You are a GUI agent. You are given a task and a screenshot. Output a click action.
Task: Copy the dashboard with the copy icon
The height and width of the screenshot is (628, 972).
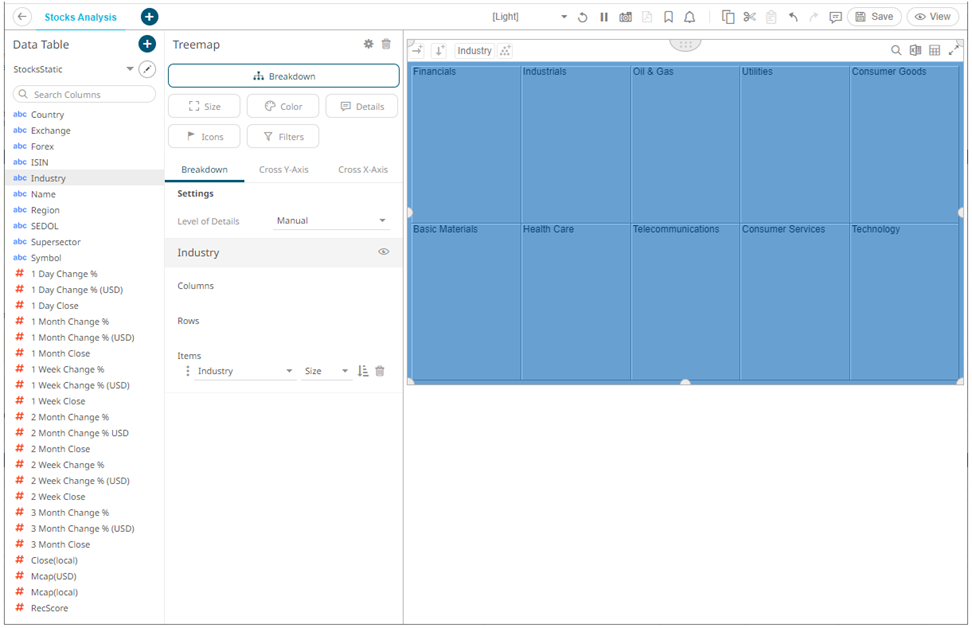[x=728, y=16]
